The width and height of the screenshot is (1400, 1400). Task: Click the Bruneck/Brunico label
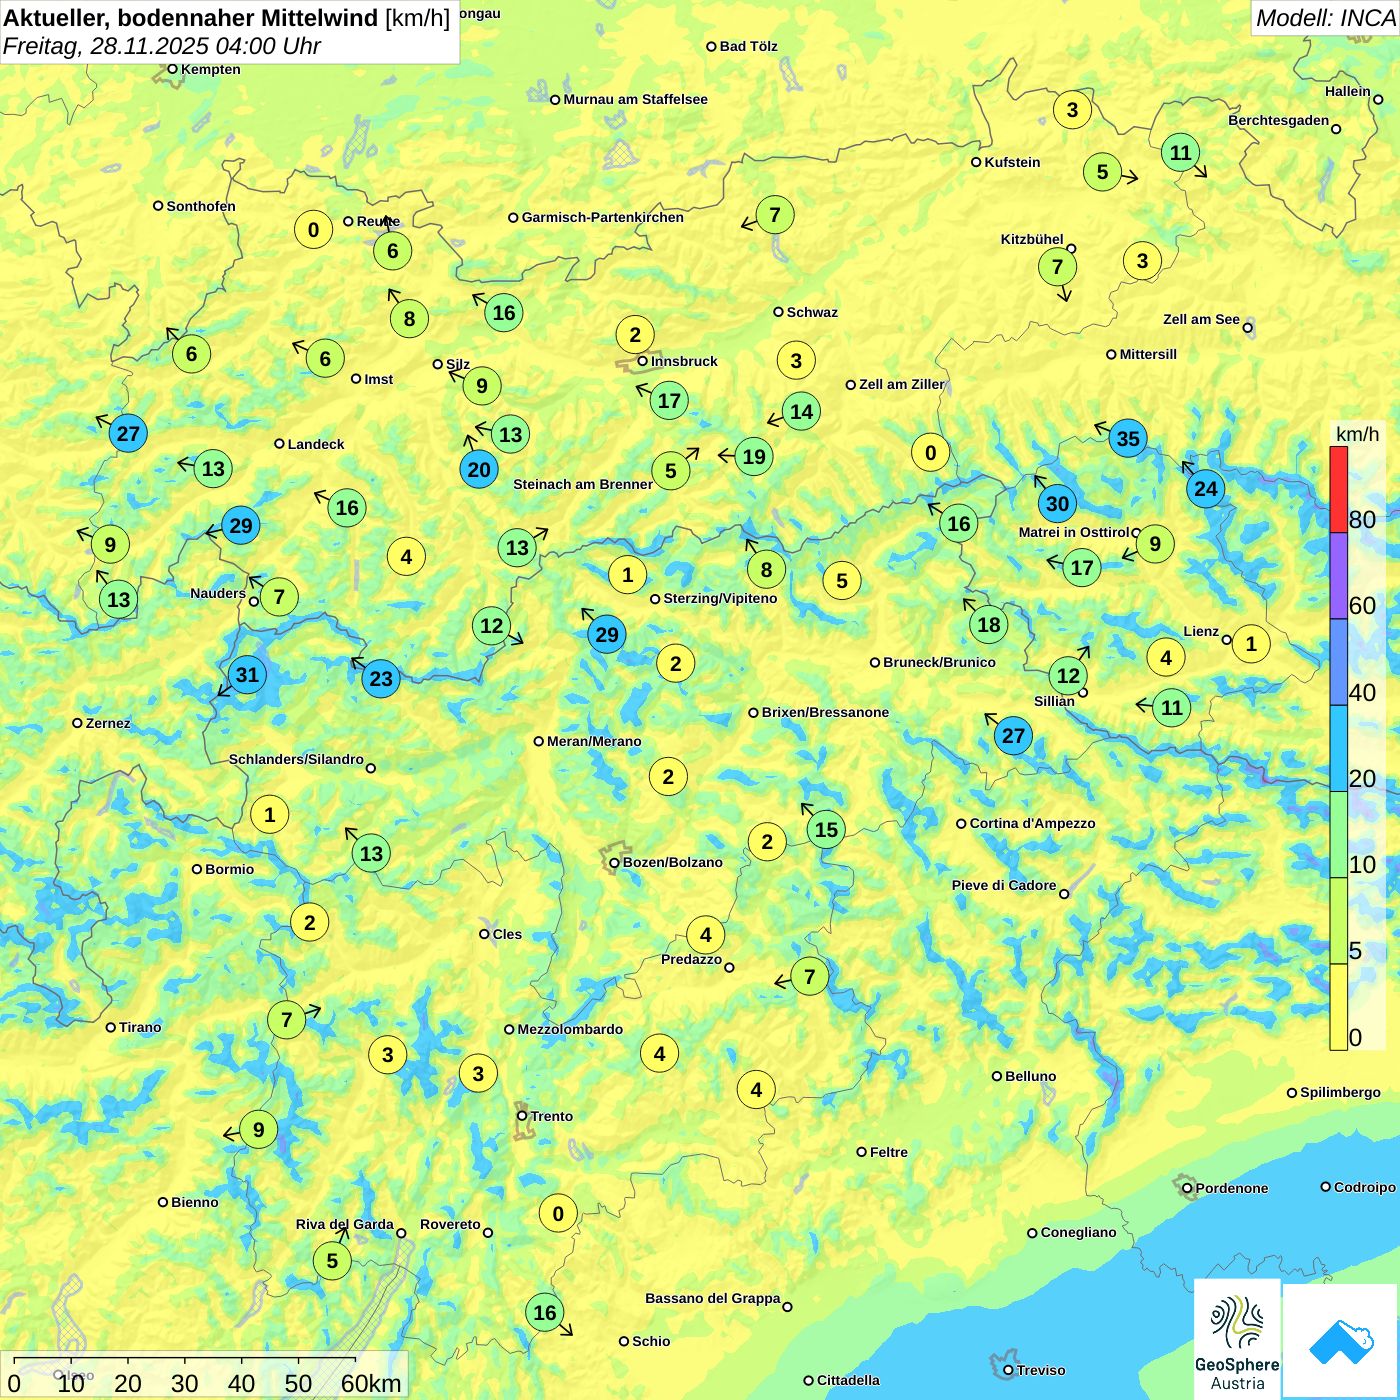pyautogui.click(x=939, y=662)
